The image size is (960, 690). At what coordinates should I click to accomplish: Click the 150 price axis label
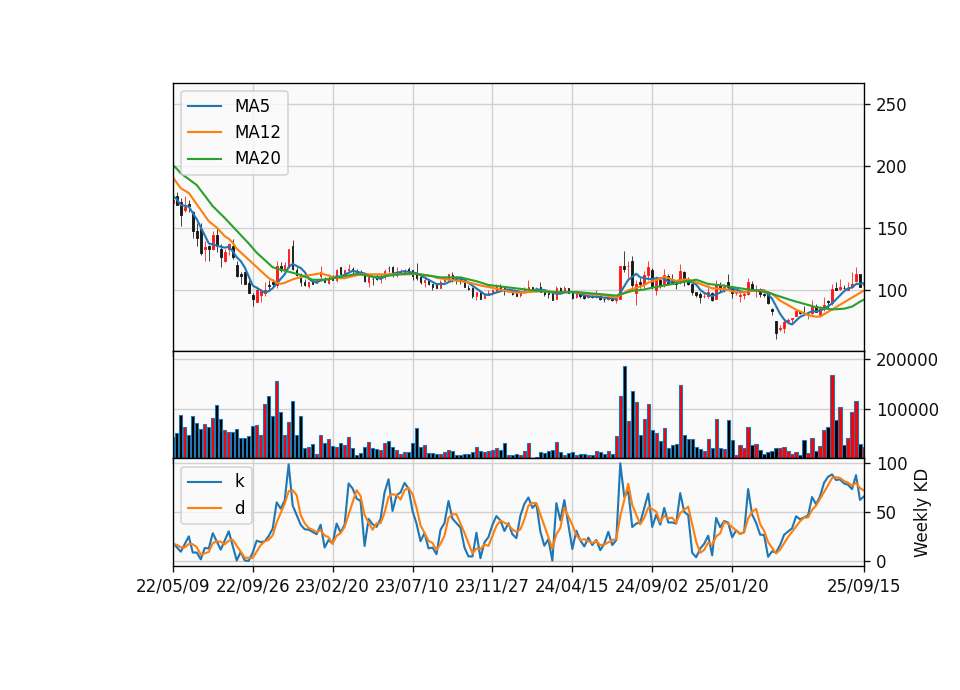coord(891,229)
